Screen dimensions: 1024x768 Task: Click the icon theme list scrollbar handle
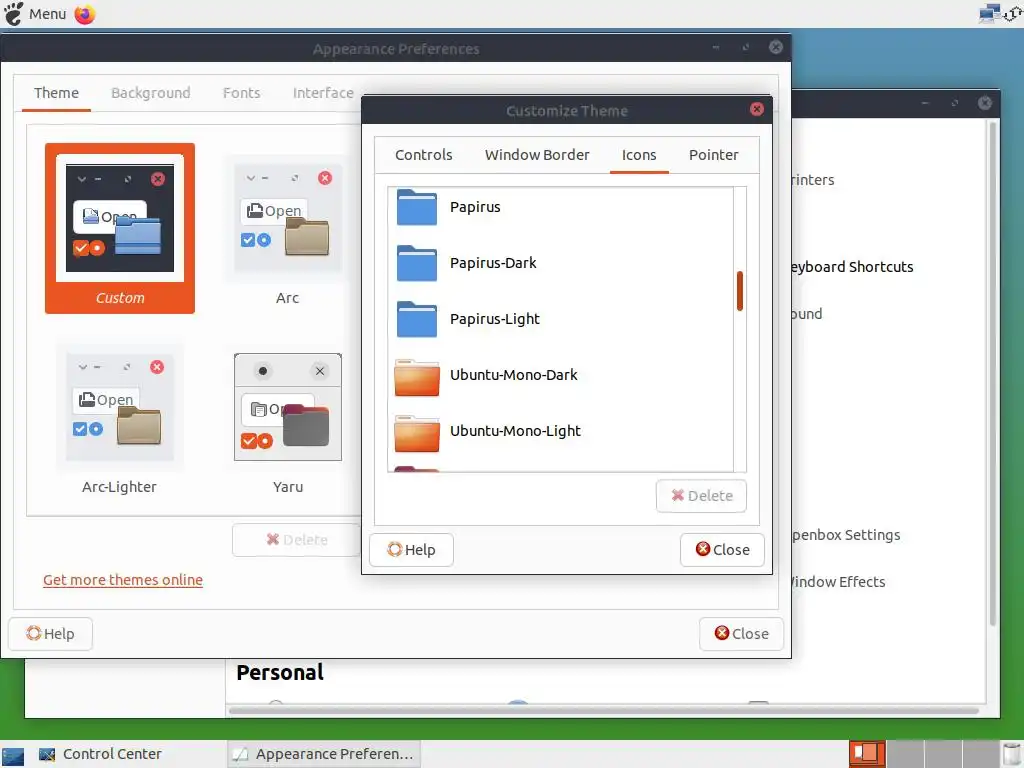tap(740, 291)
